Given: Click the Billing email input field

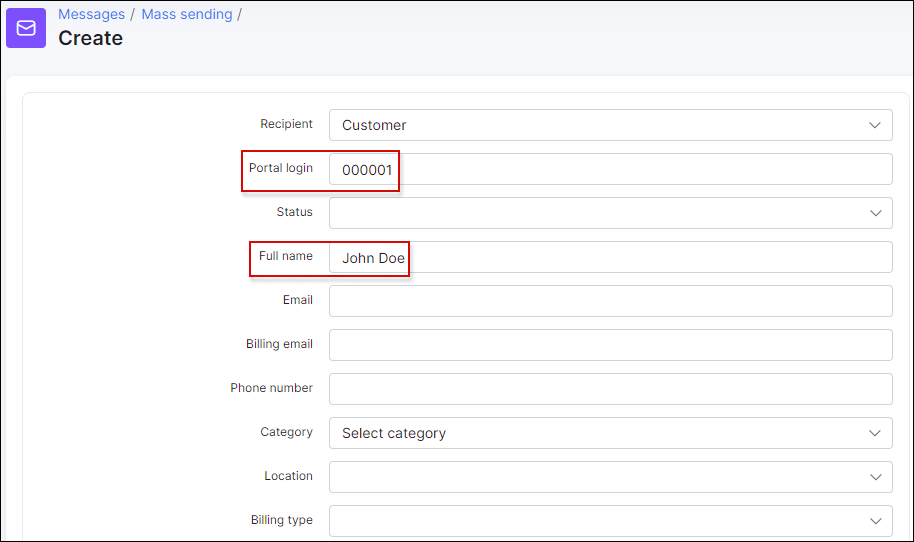Looking at the screenshot, I should tap(610, 345).
